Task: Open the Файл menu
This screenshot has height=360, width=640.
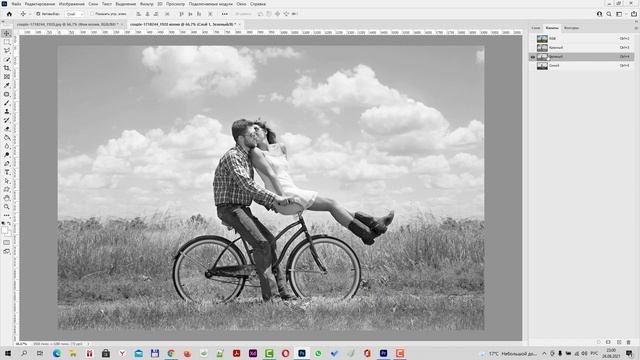Action: click(x=16, y=4)
